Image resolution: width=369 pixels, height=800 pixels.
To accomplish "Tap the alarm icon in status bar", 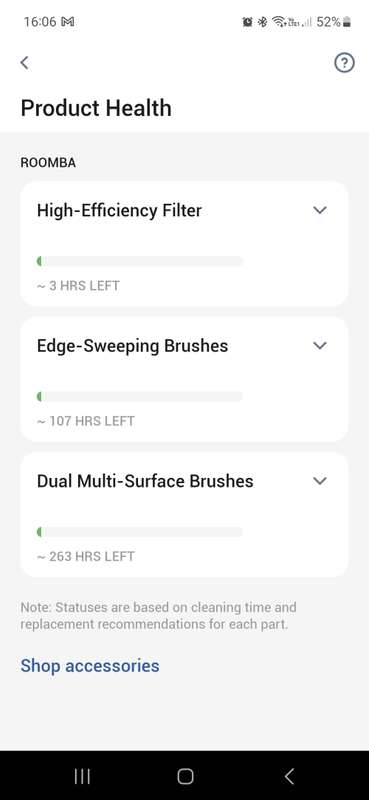I will pyautogui.click(x=248, y=22).
